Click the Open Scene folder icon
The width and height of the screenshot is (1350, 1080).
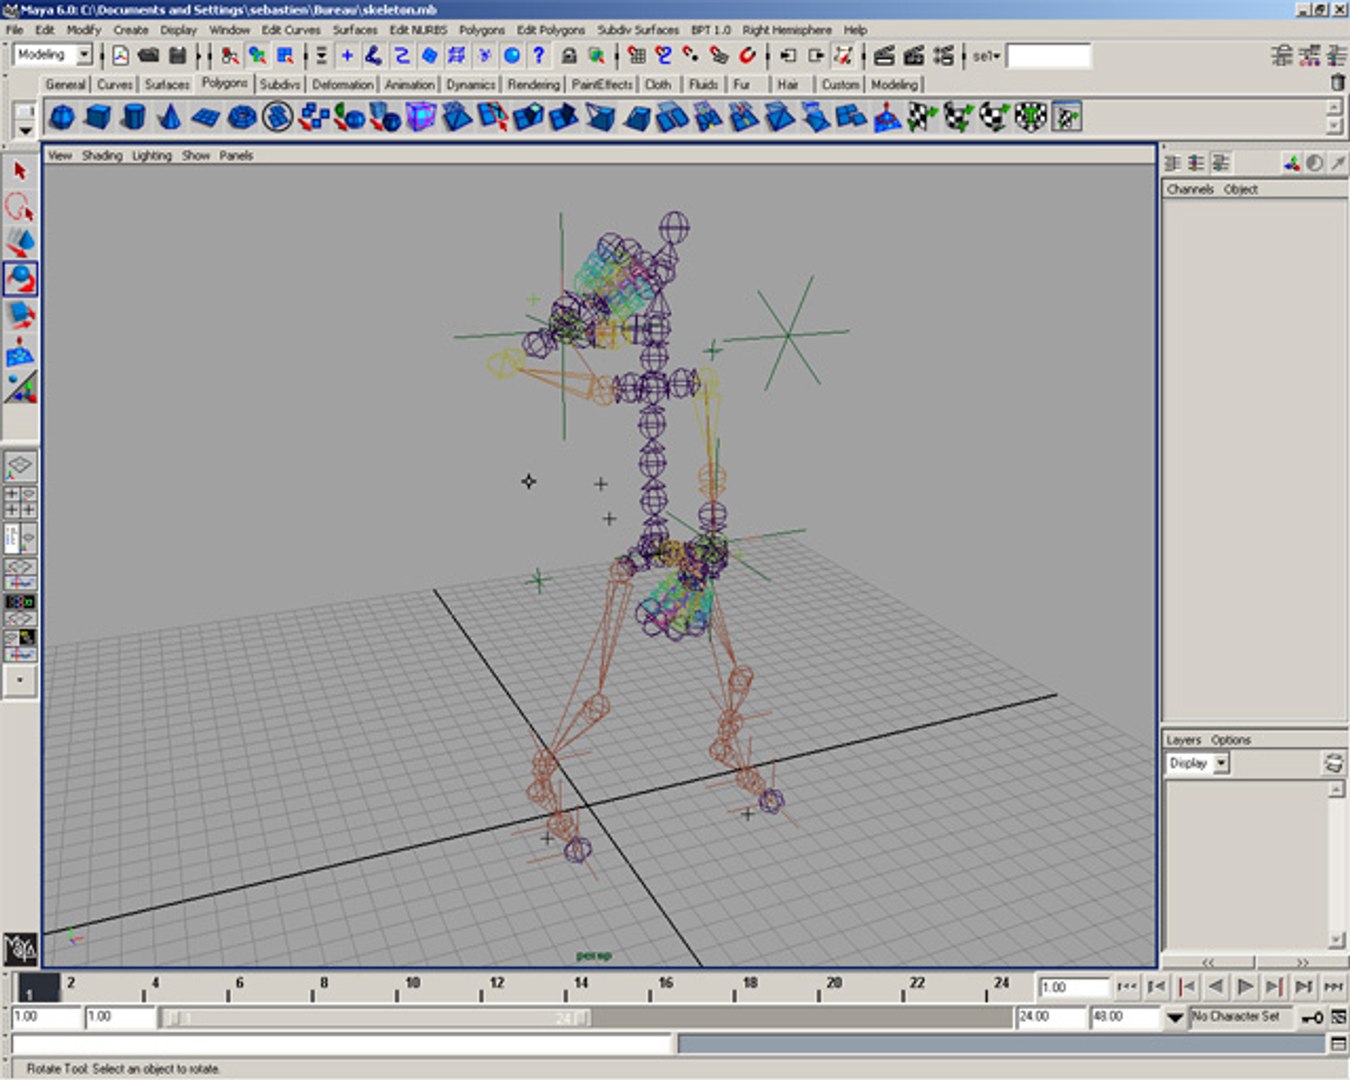[149, 56]
